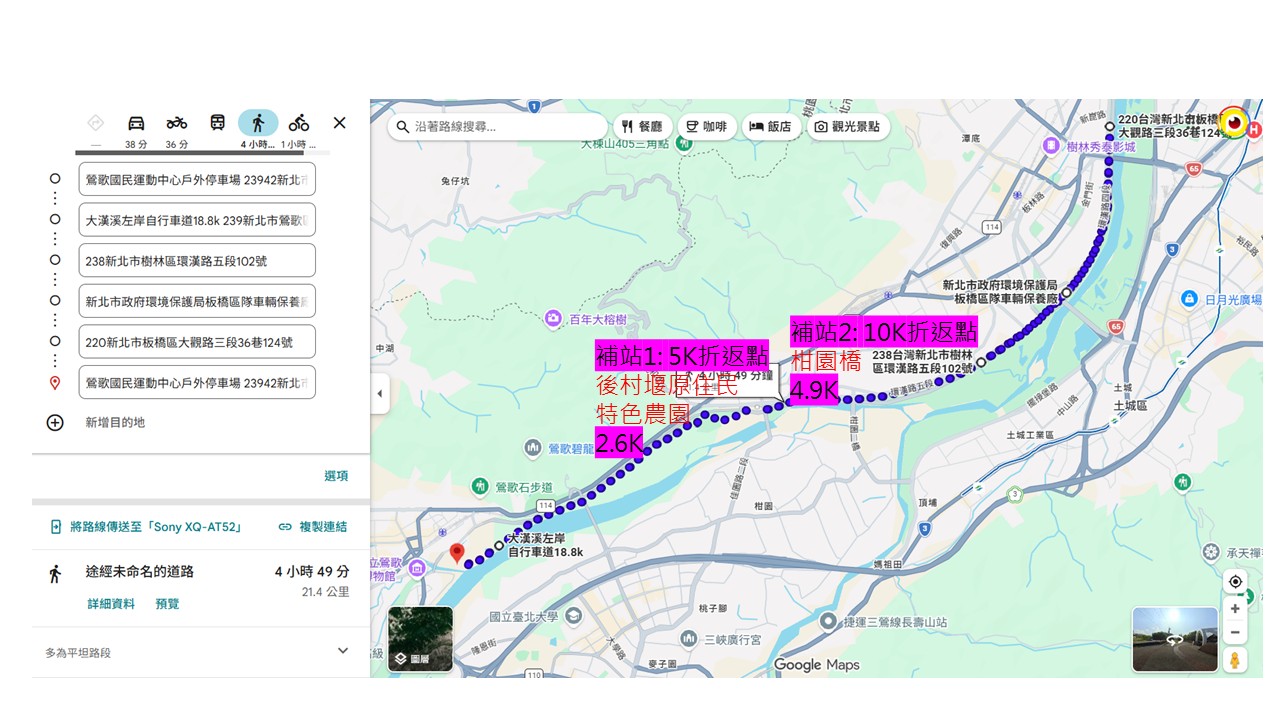Click the my location target icon
1280x720 pixels.
1235,582
